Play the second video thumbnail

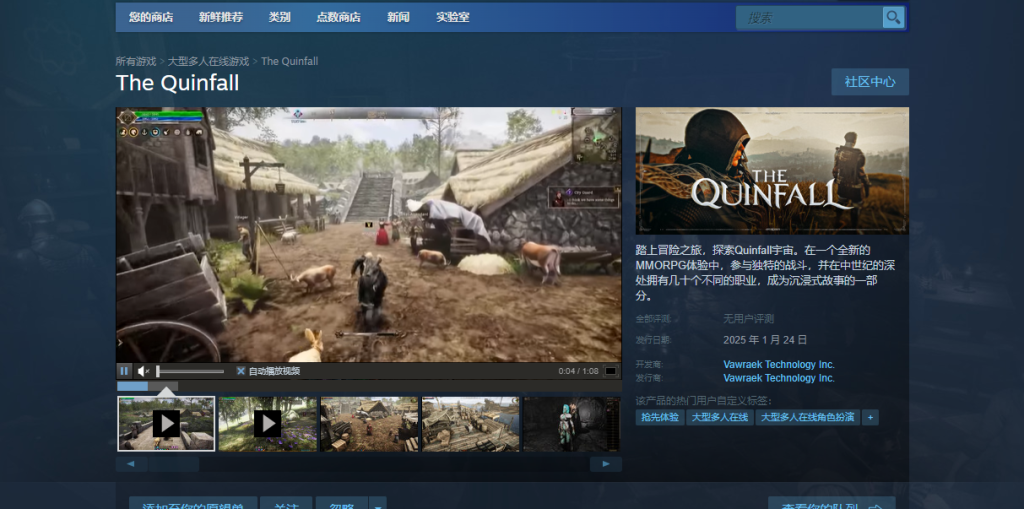point(268,424)
